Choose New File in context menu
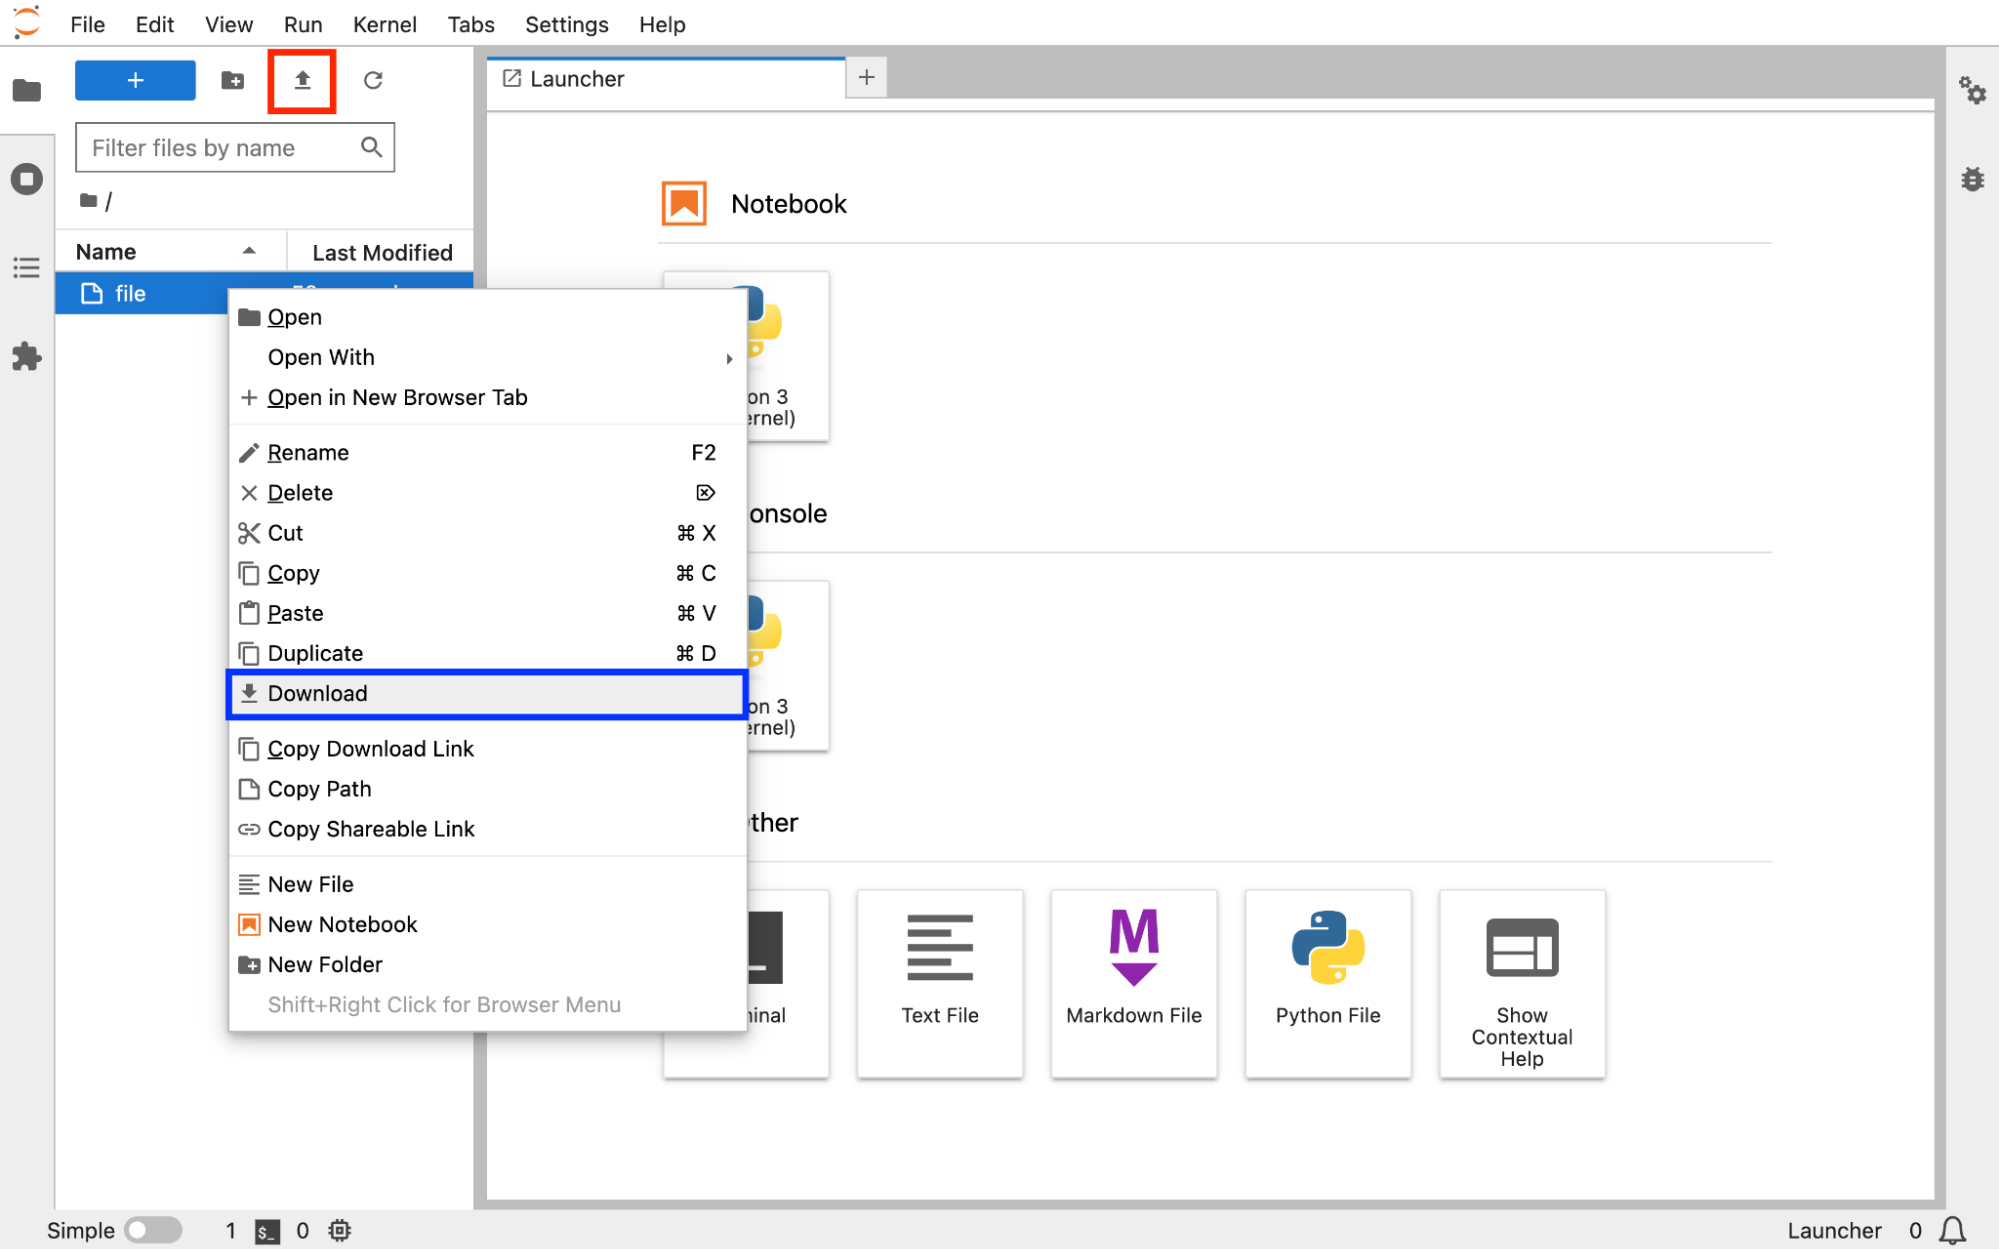The height and width of the screenshot is (1250, 1999). pyautogui.click(x=487, y=884)
